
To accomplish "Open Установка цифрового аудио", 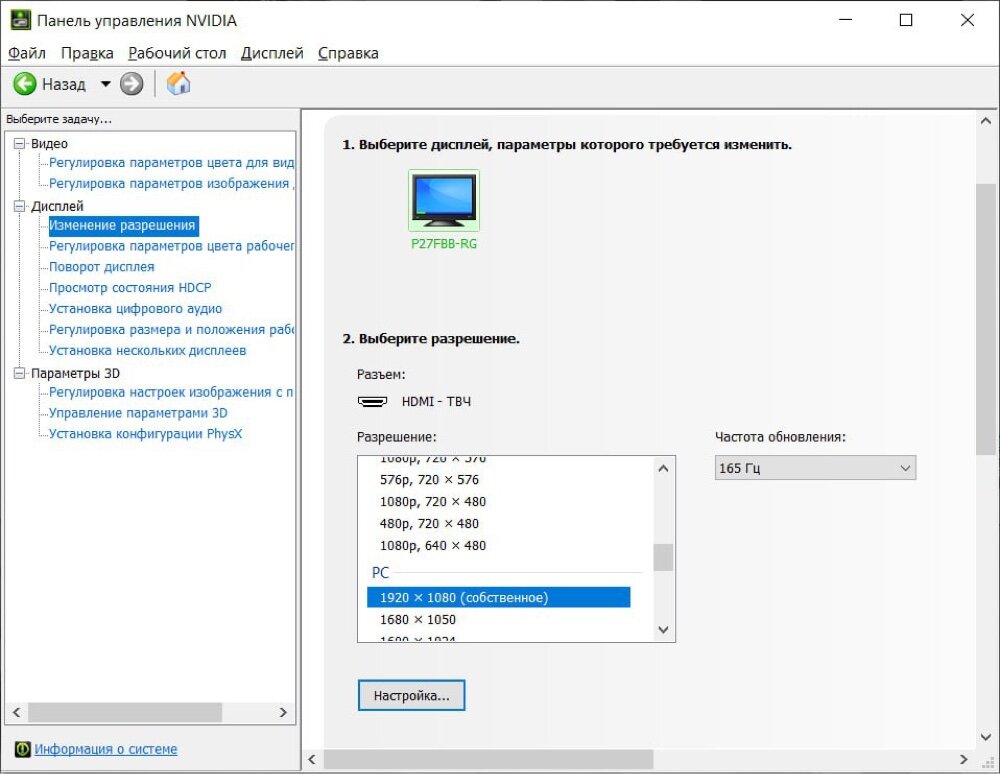I will 135,309.
